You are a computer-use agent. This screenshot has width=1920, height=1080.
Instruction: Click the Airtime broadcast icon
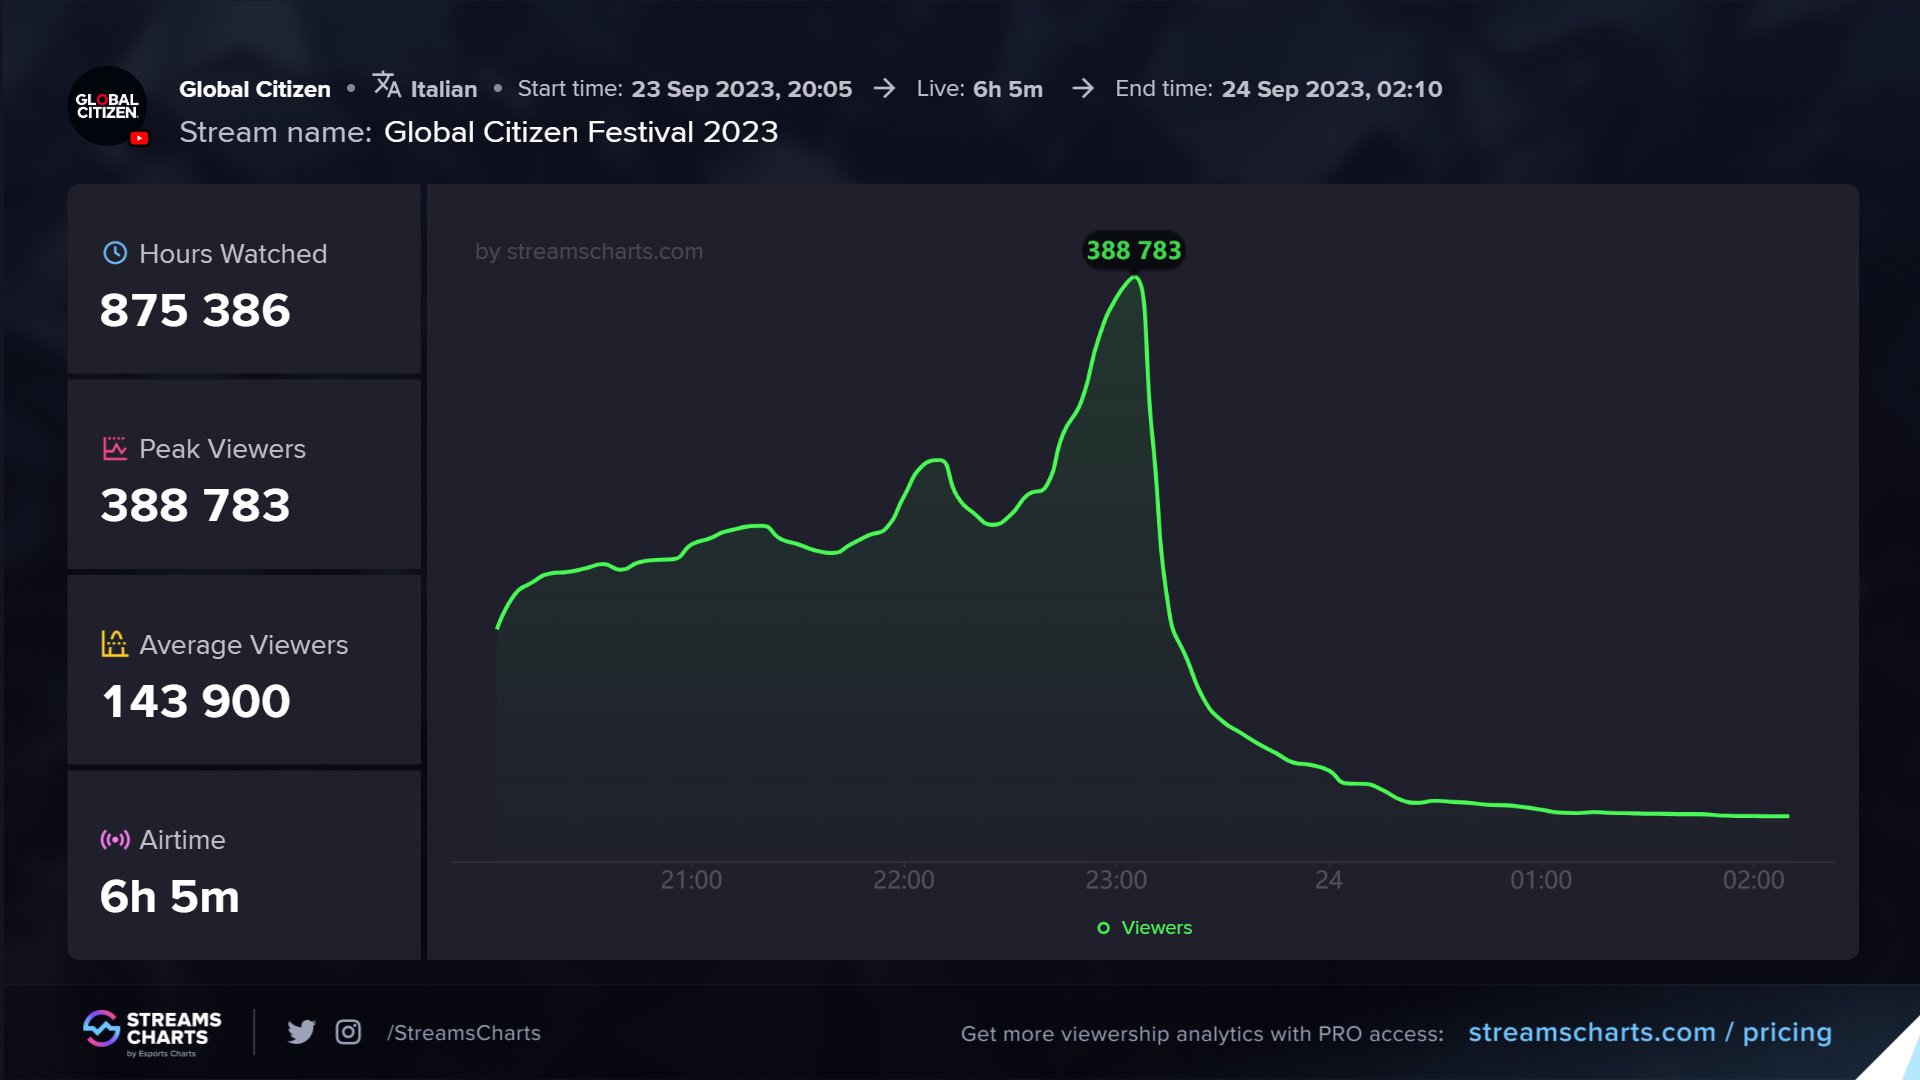point(115,840)
